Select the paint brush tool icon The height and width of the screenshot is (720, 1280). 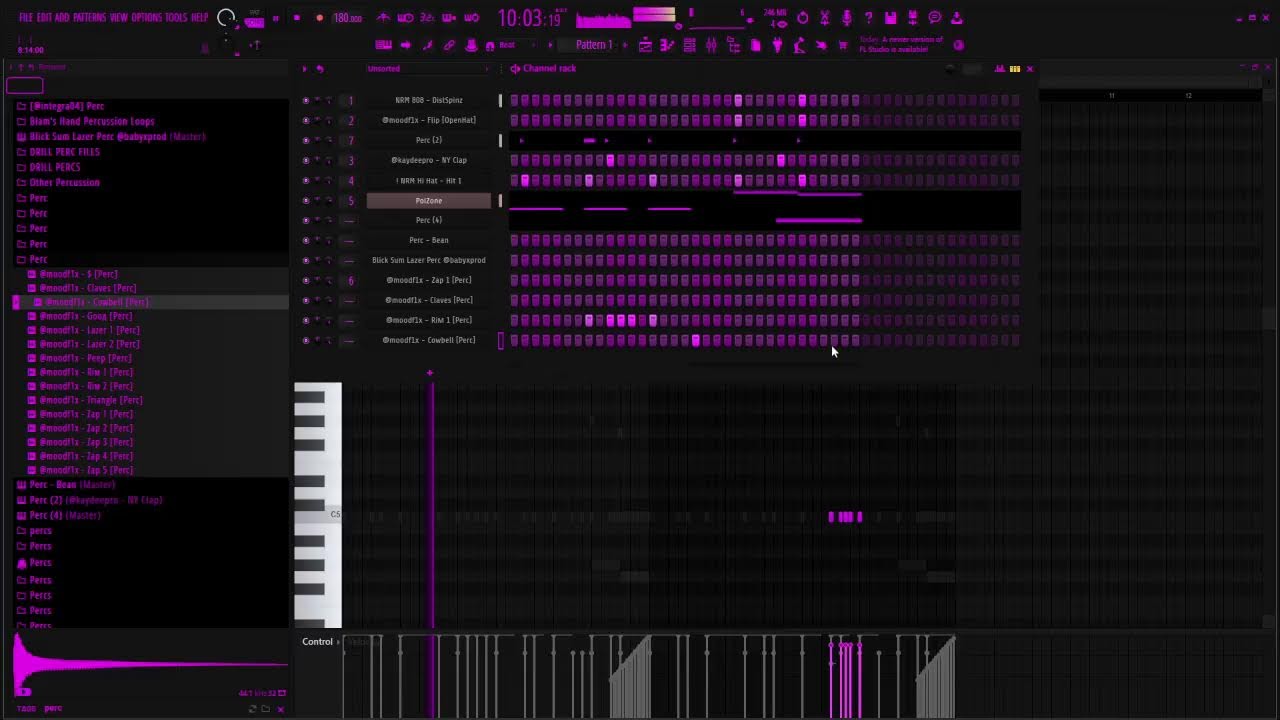coord(427,45)
